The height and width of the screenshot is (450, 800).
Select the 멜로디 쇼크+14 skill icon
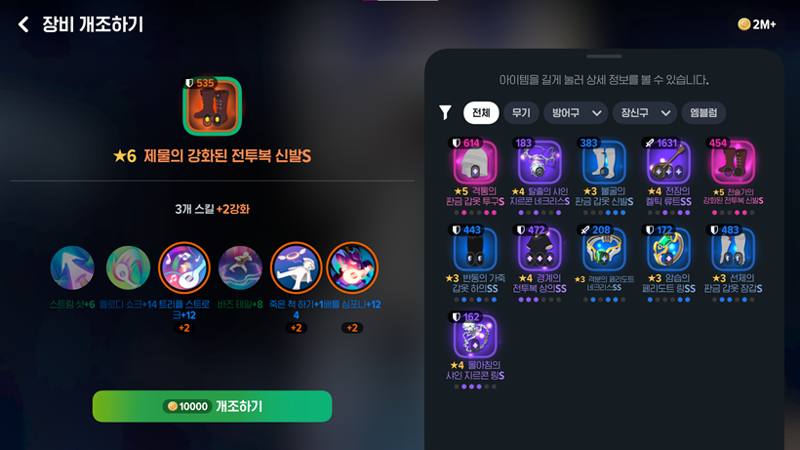[128, 267]
